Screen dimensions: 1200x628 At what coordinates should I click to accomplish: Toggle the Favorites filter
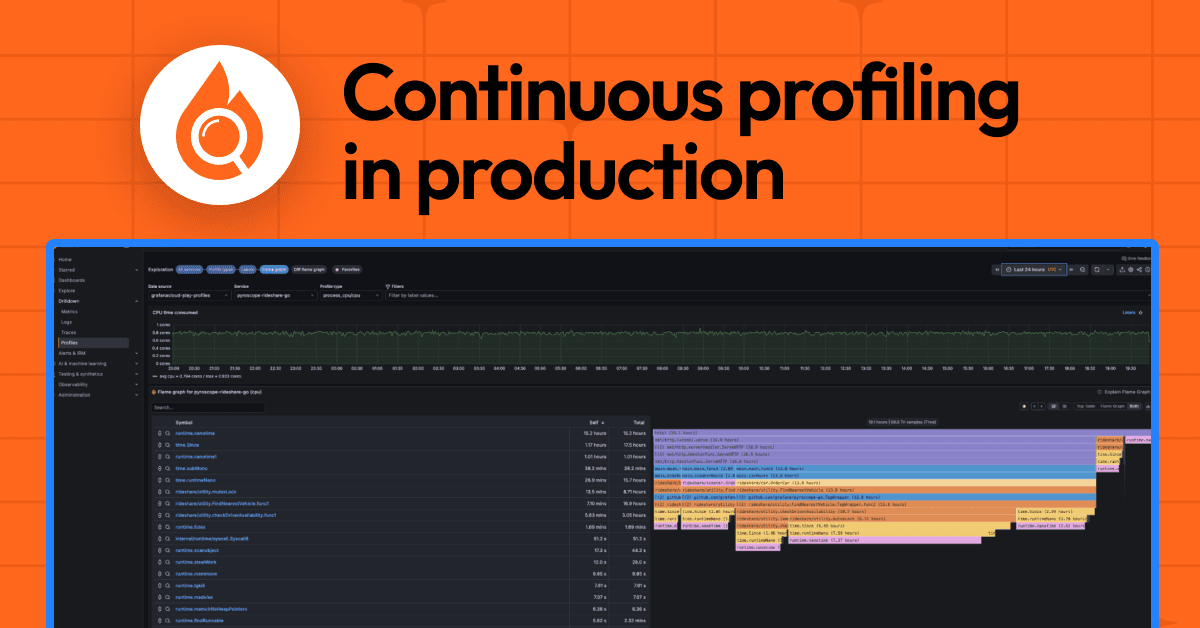tap(348, 269)
